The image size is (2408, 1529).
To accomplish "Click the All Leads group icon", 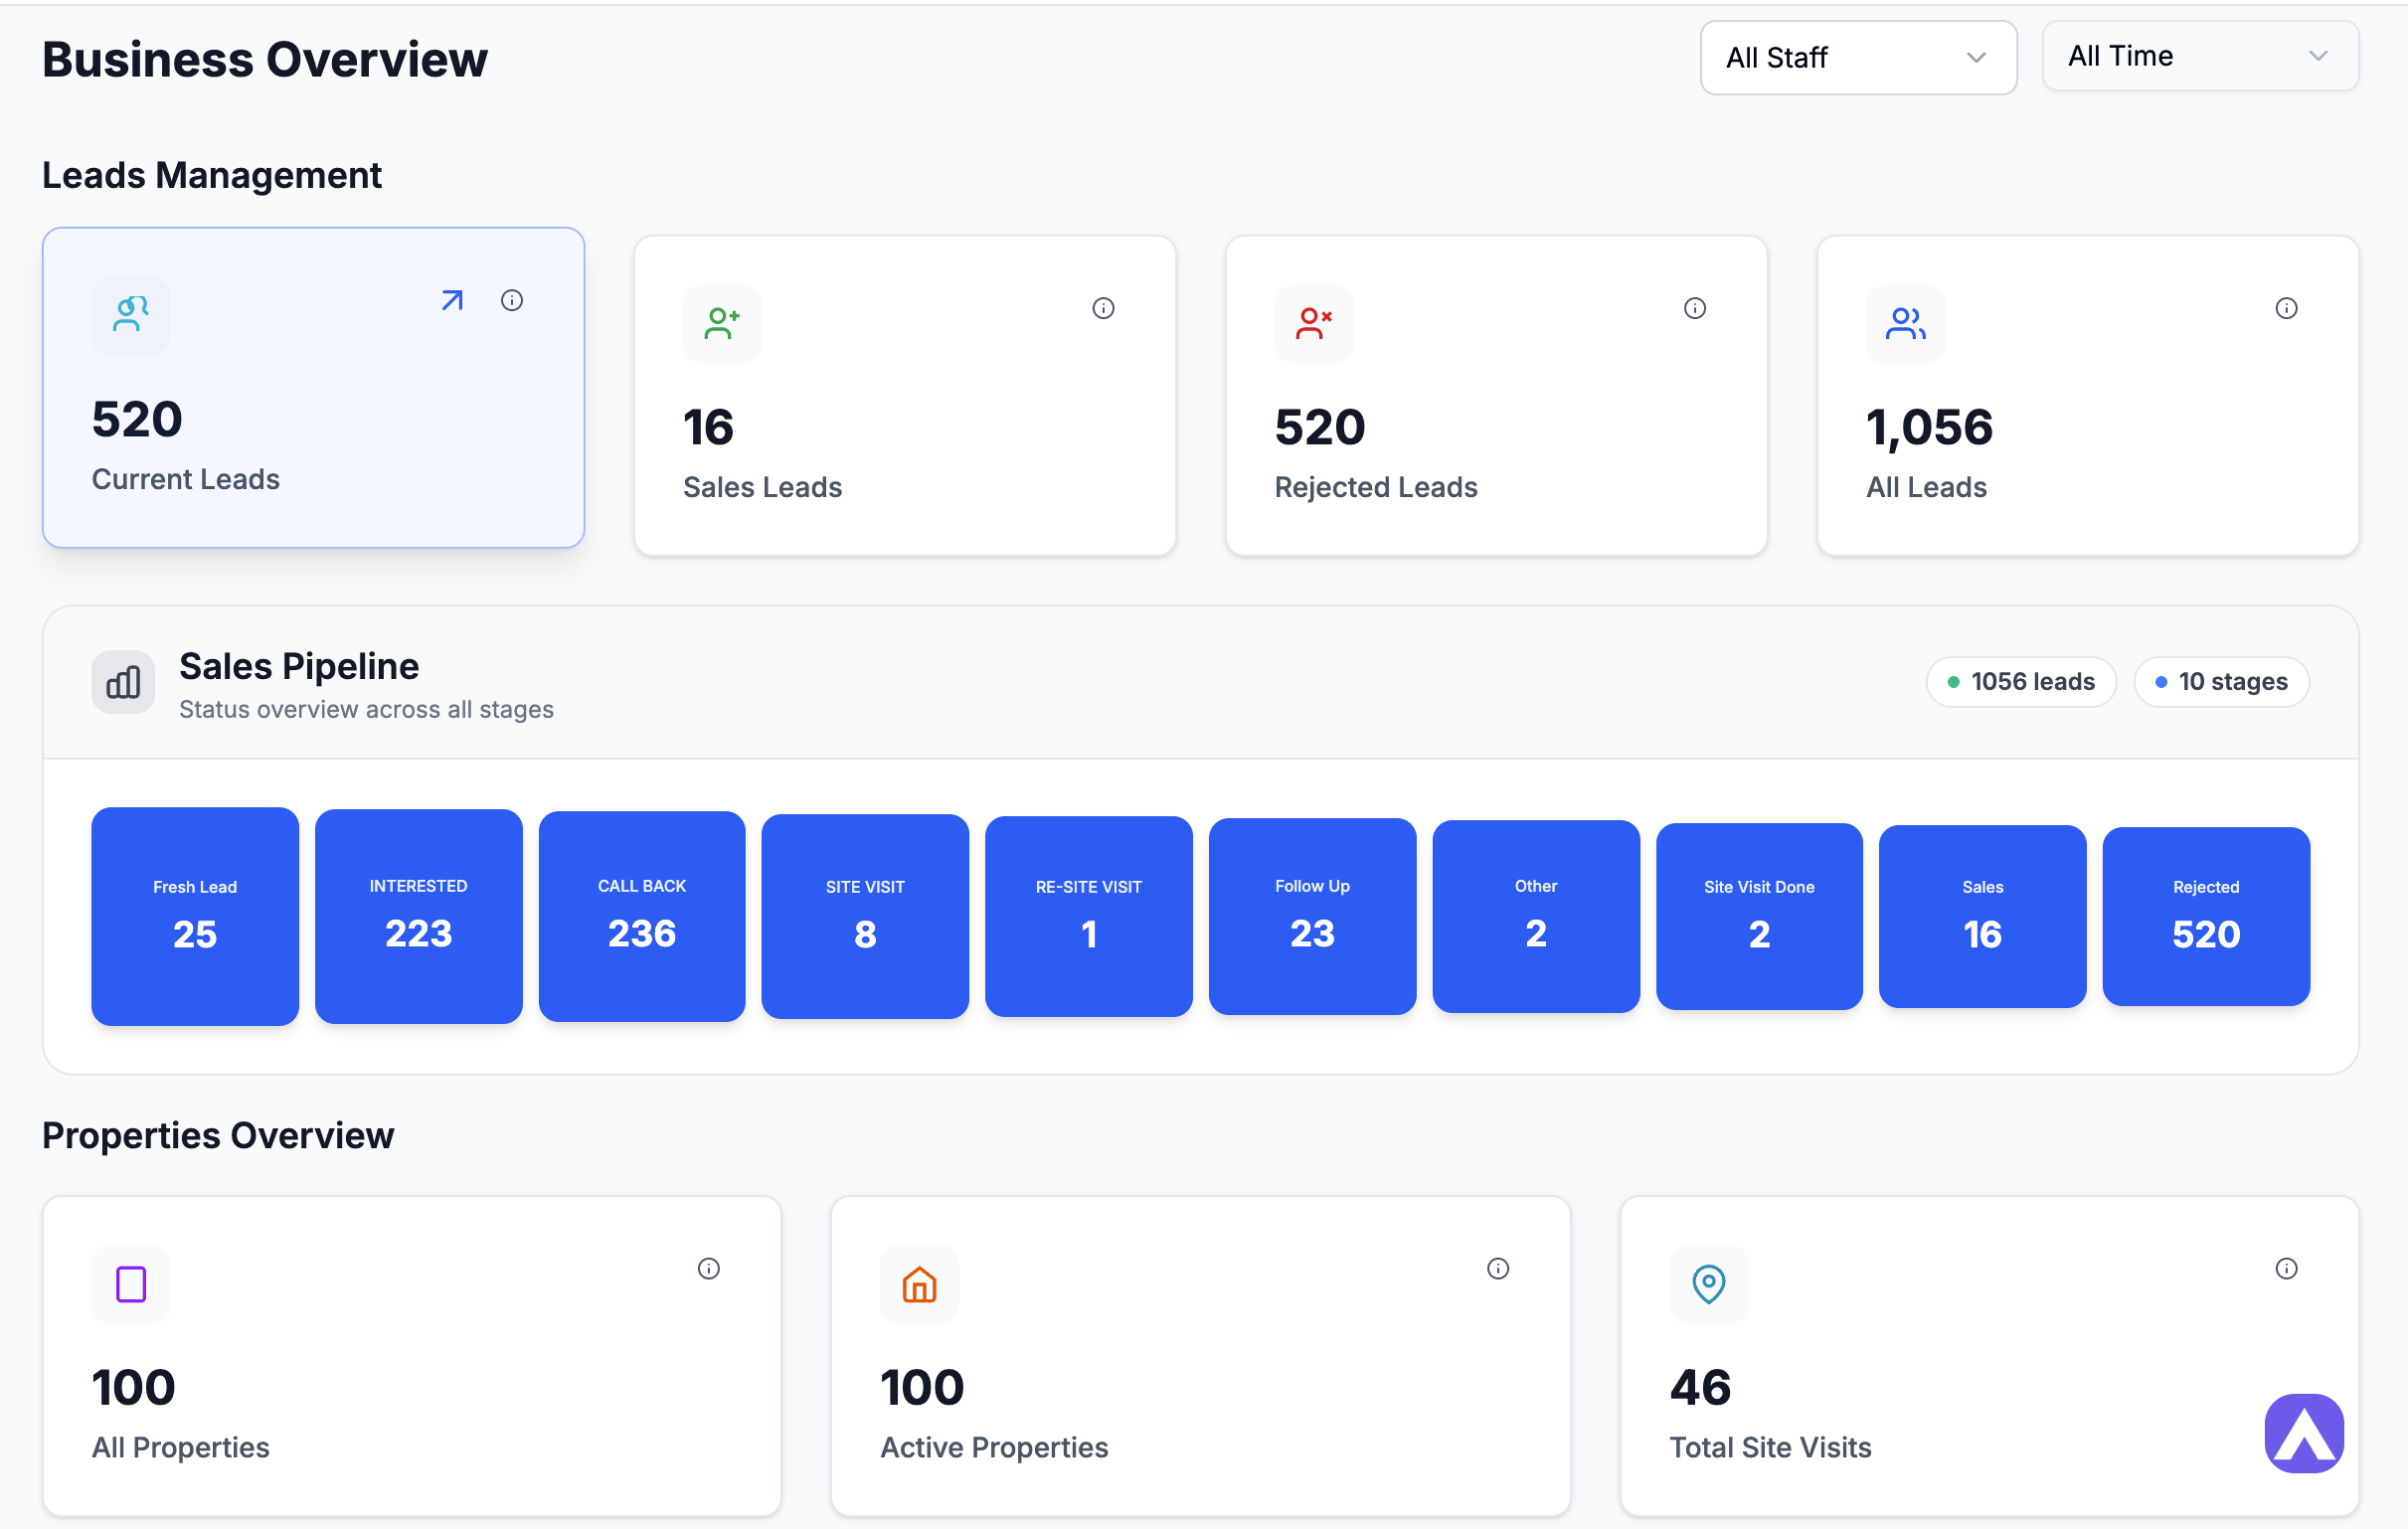I will tap(1904, 323).
